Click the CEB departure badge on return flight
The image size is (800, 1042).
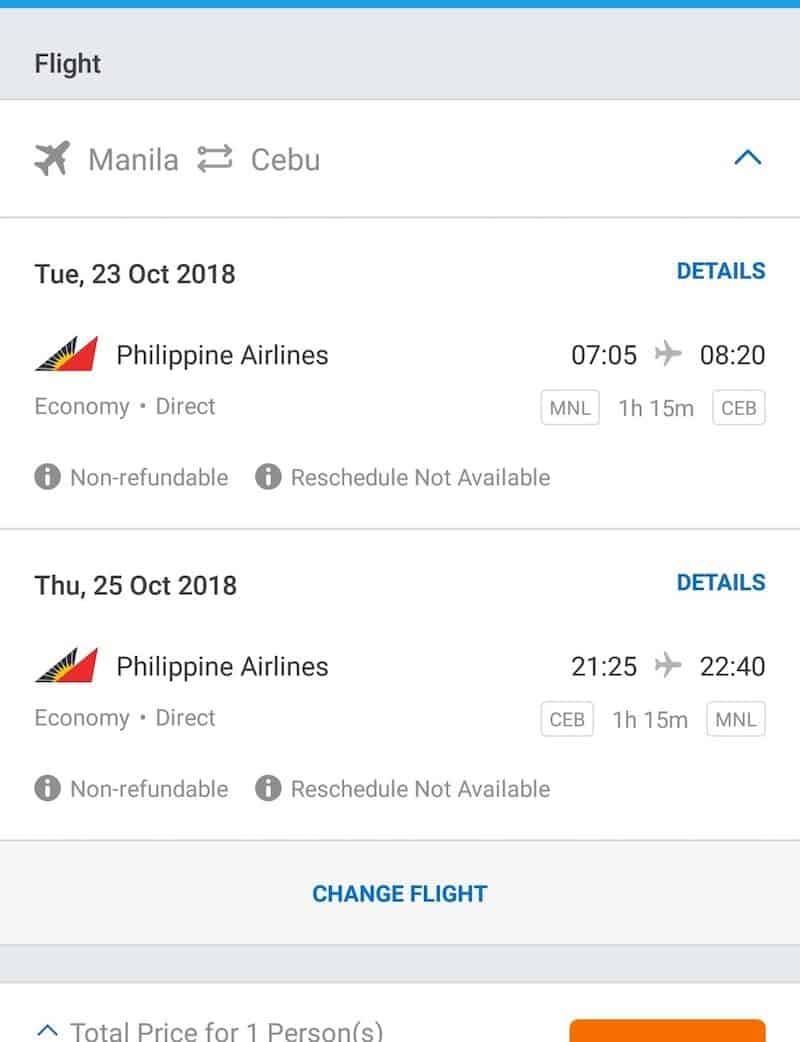tap(567, 720)
